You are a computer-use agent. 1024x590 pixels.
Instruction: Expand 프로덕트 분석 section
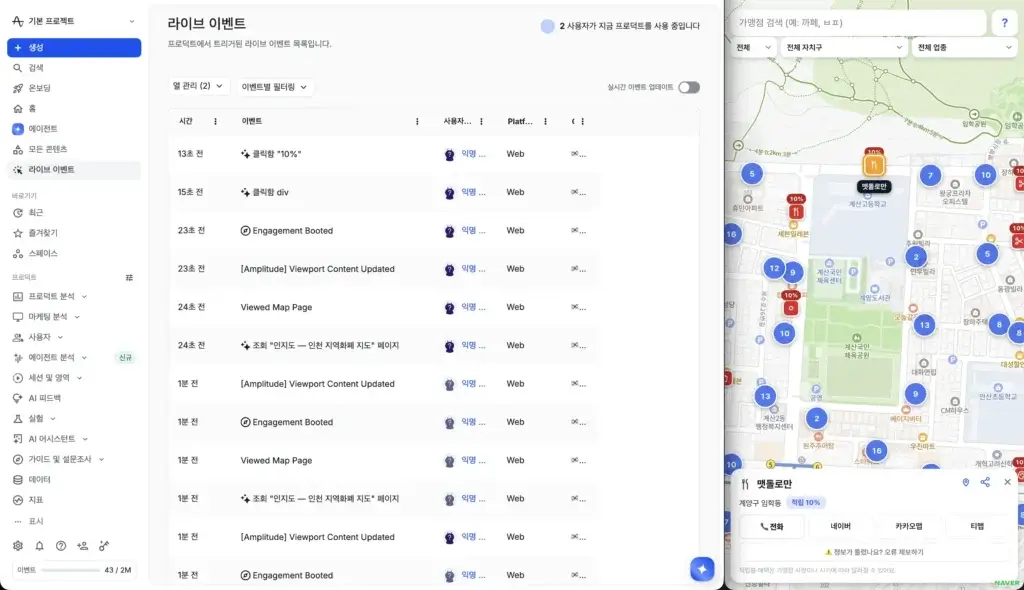(x=51, y=296)
